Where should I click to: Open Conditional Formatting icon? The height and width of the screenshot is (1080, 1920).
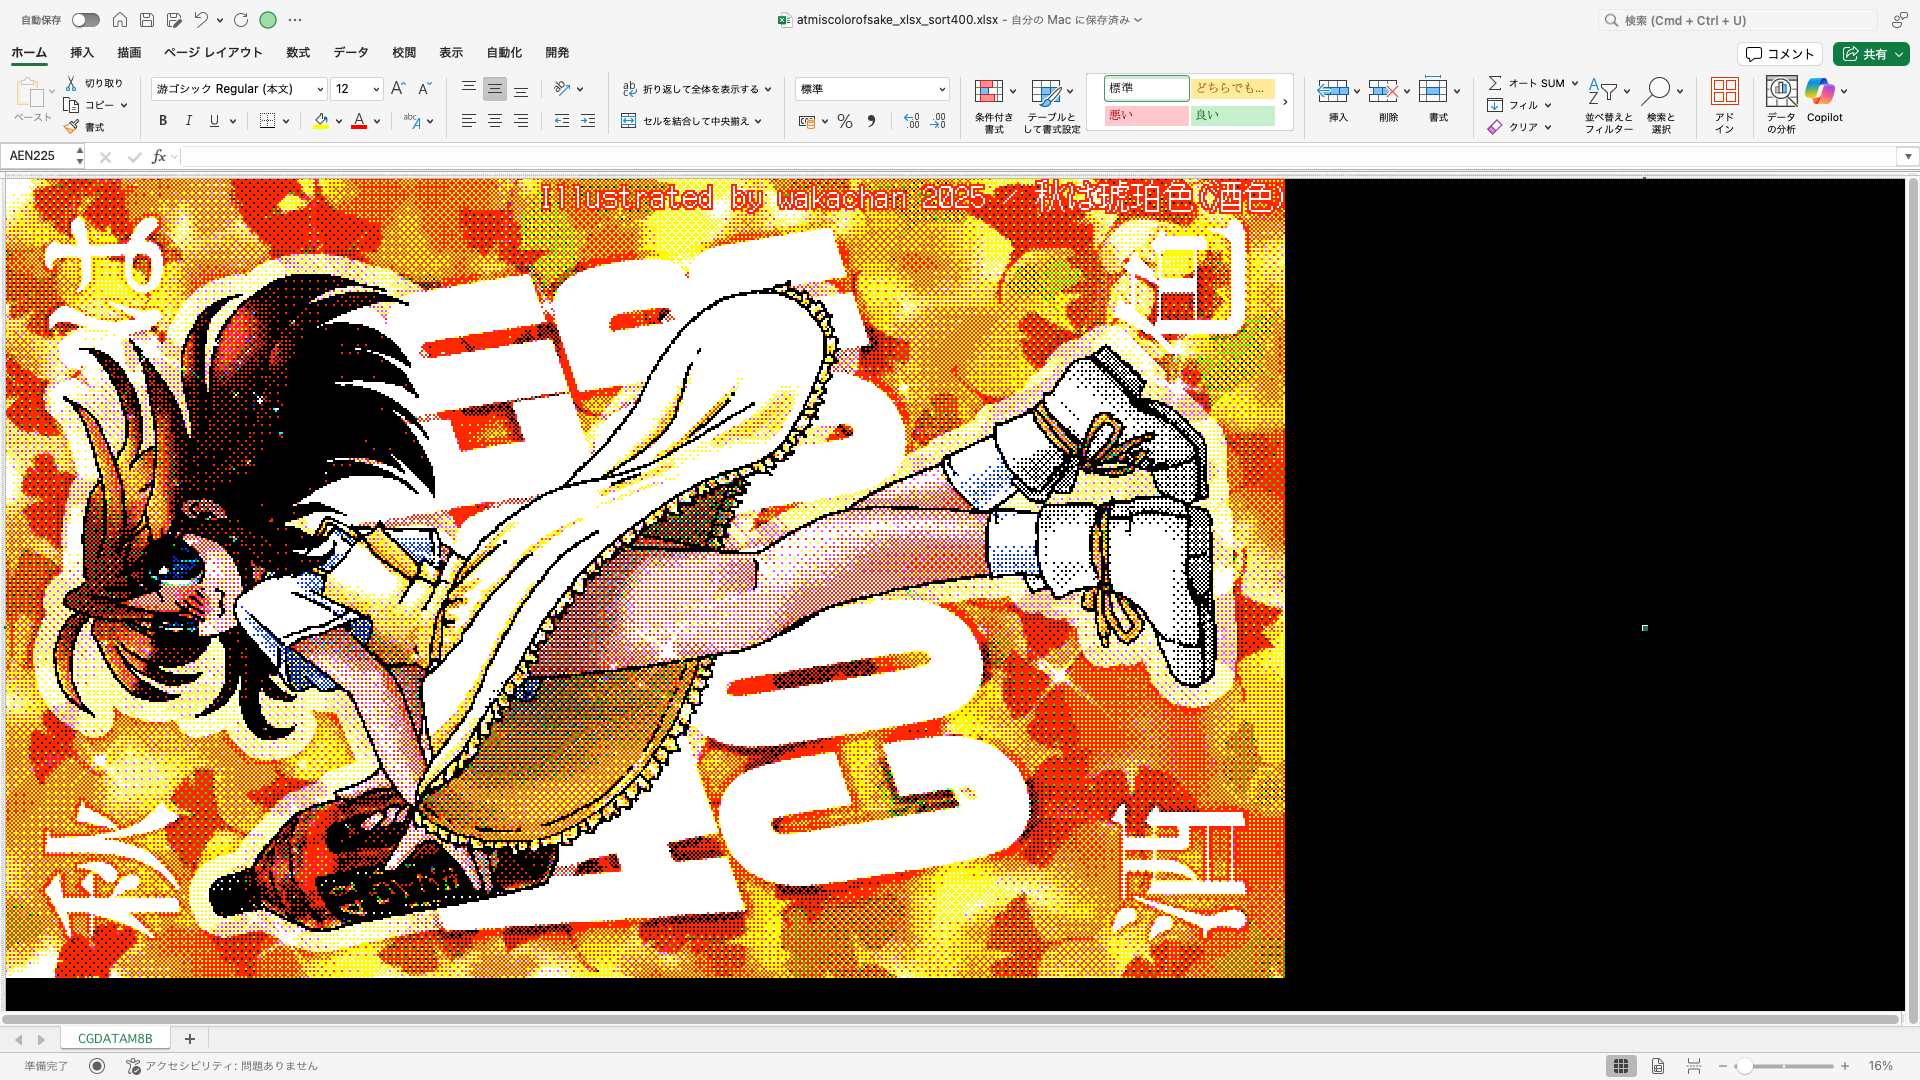(x=988, y=92)
